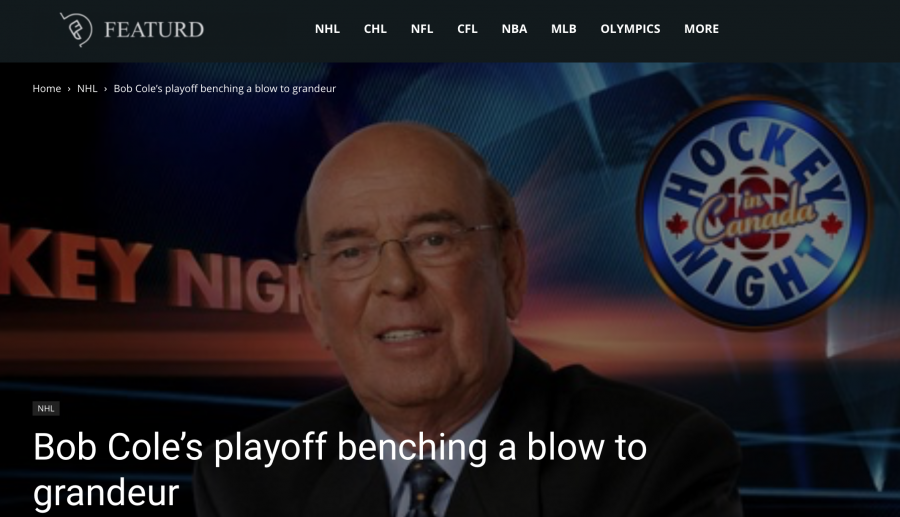Screen dimensions: 900x517
Task: Click the NHL breadcrumb link
Action: (x=87, y=88)
